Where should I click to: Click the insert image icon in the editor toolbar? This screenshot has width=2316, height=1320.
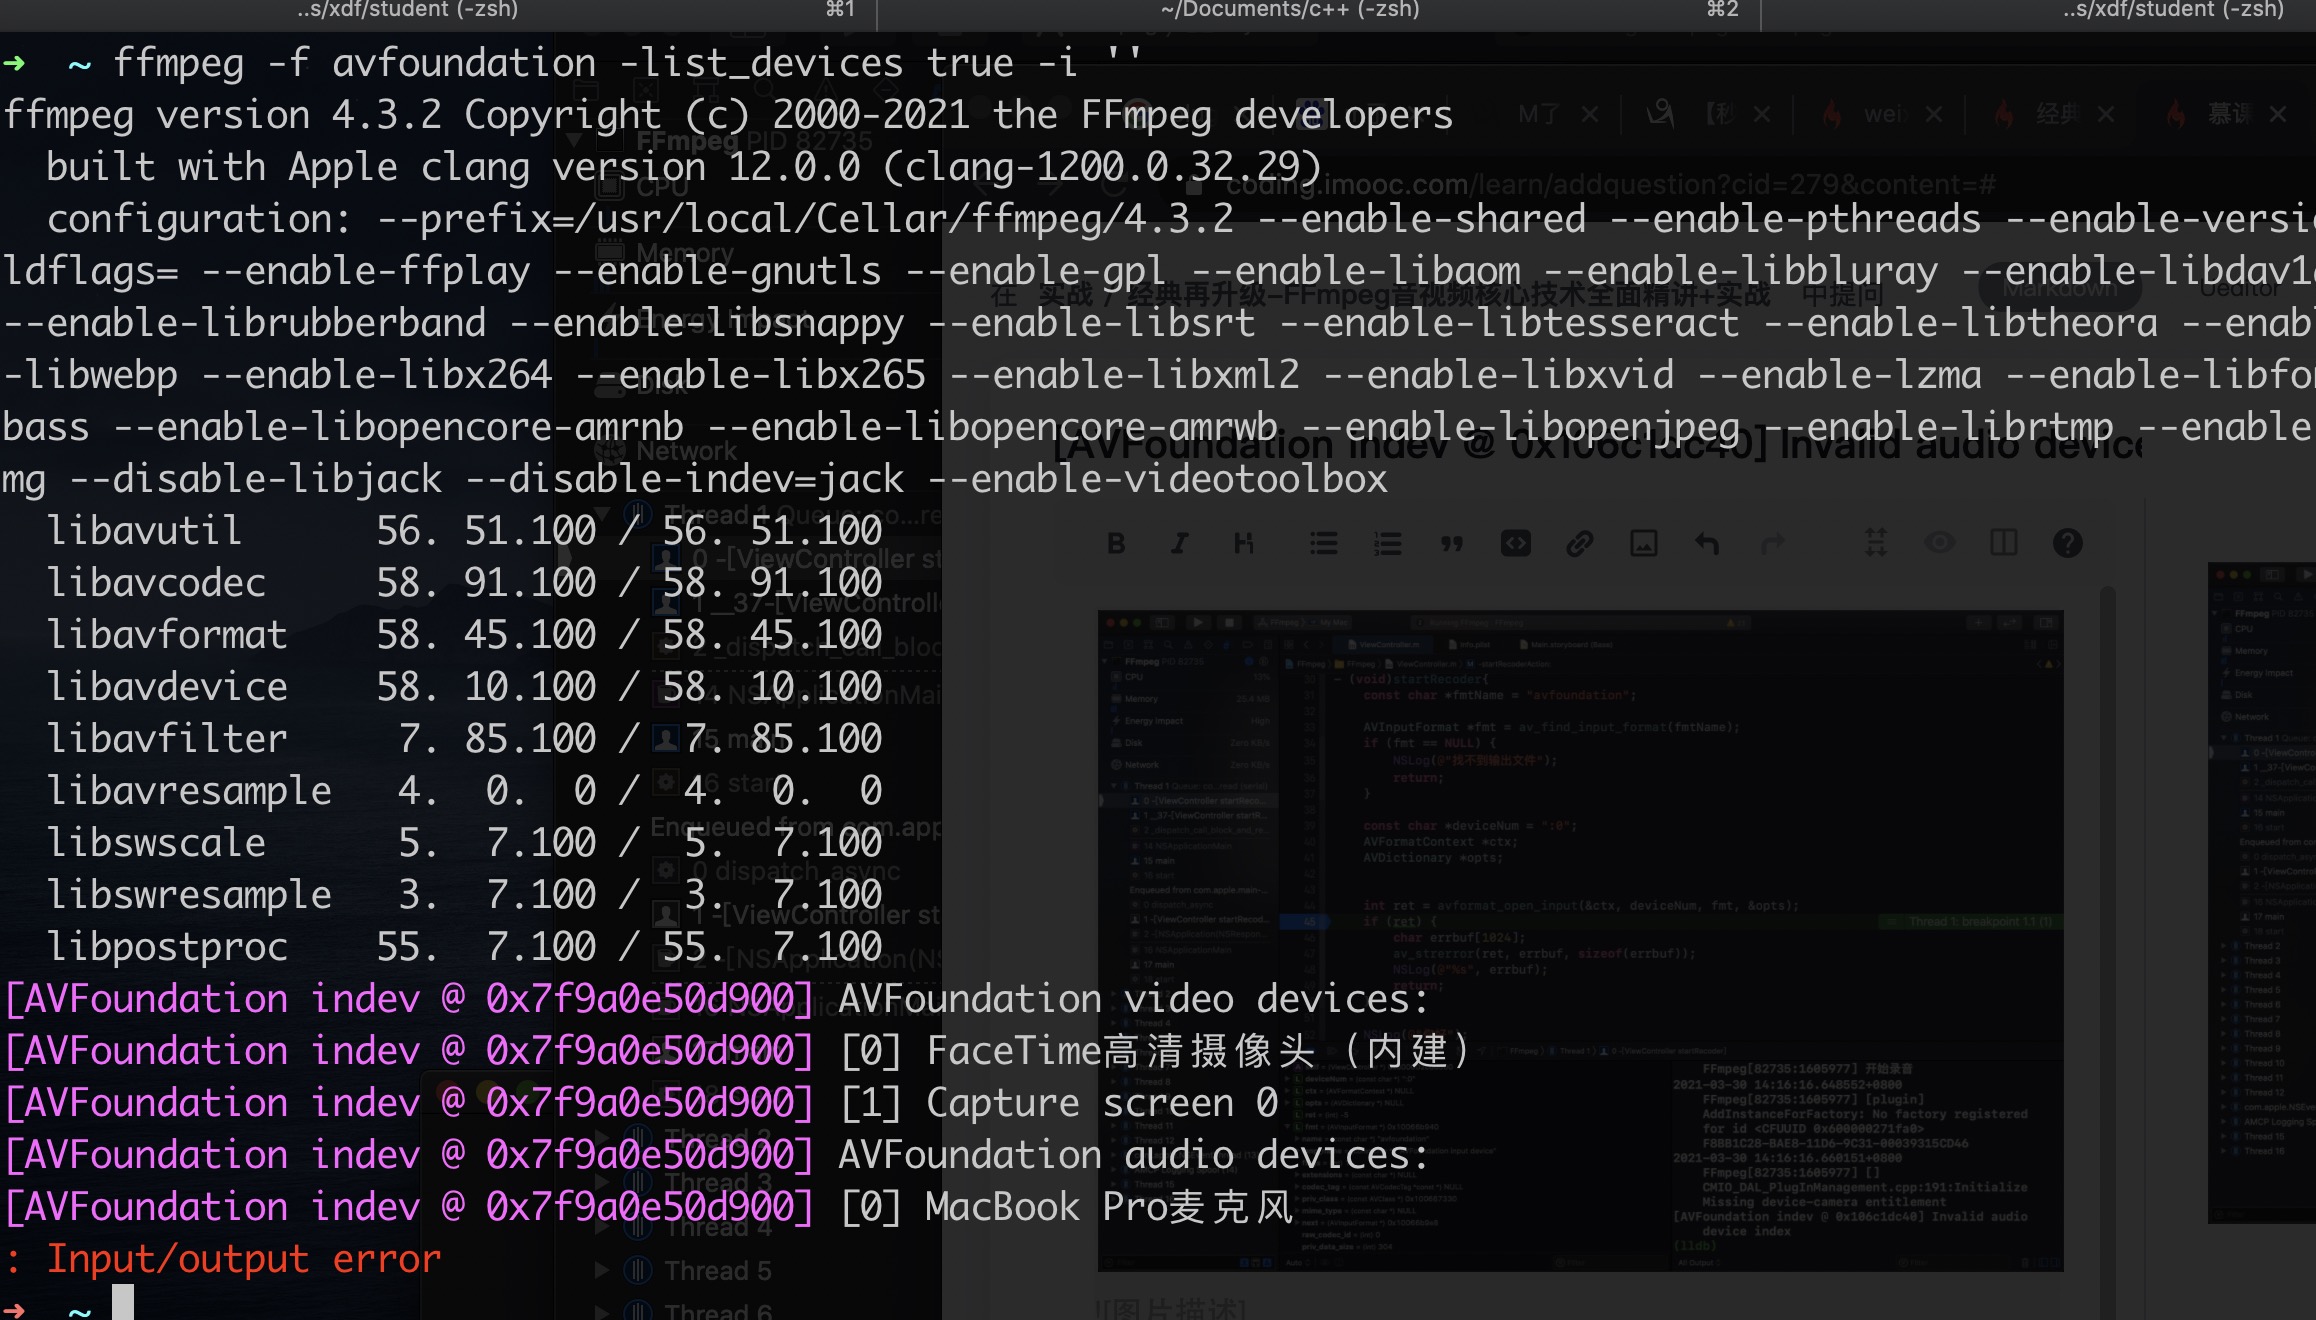1644,543
